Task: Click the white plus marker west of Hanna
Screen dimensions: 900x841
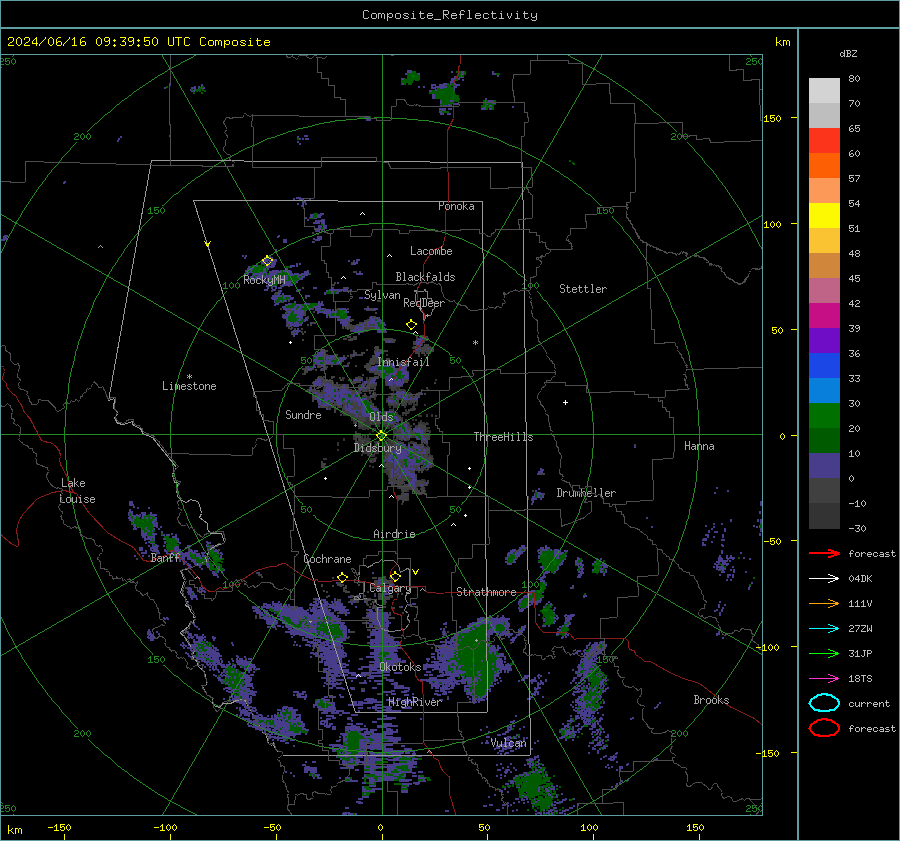Action: tap(565, 402)
